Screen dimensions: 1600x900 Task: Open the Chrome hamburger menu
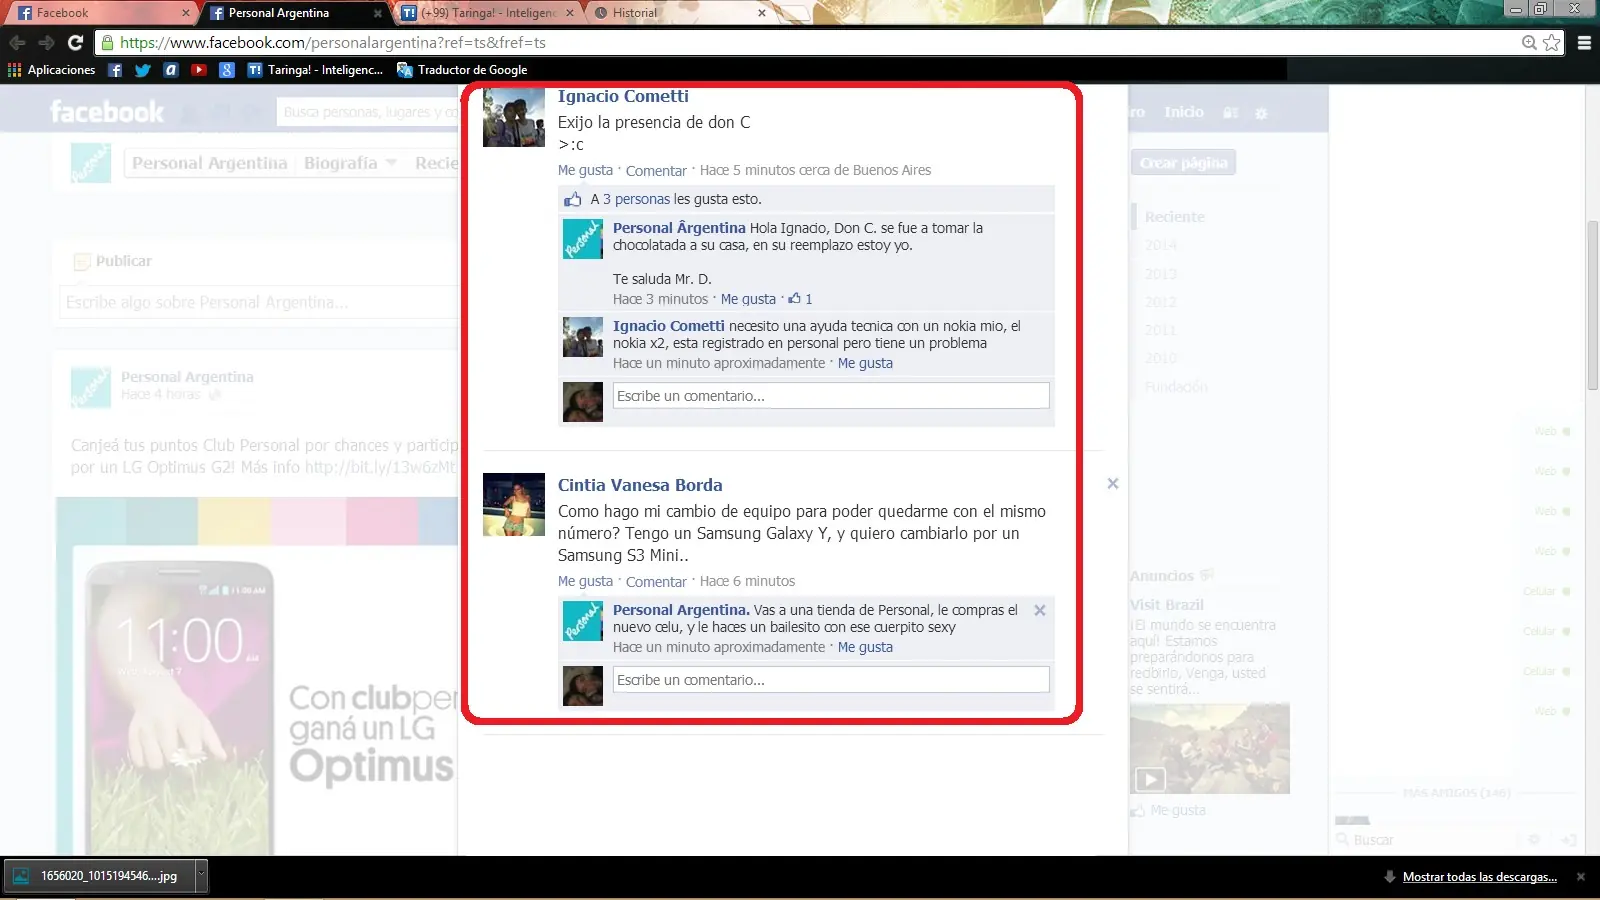point(1584,43)
